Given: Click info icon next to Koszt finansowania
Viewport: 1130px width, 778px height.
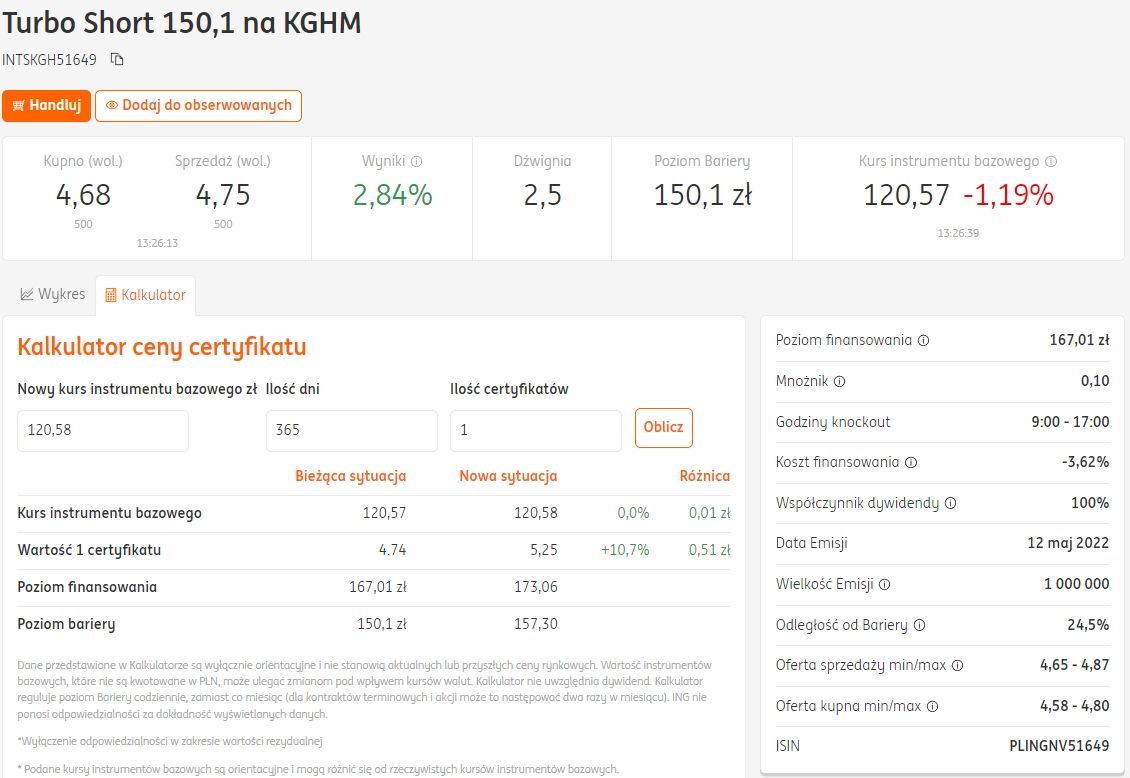Looking at the screenshot, I should tap(910, 463).
